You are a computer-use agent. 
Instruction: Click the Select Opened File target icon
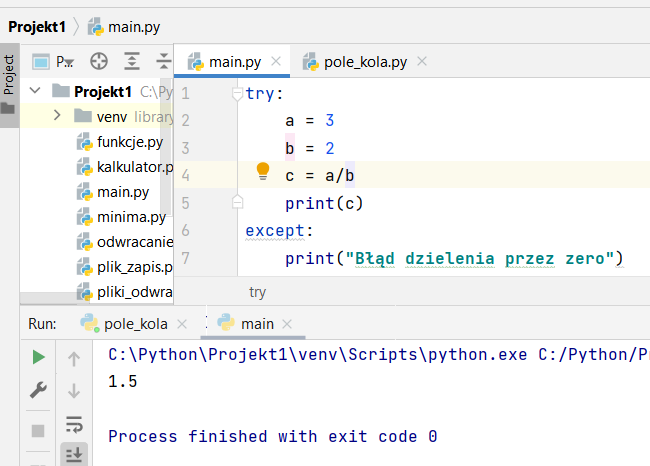[99, 61]
